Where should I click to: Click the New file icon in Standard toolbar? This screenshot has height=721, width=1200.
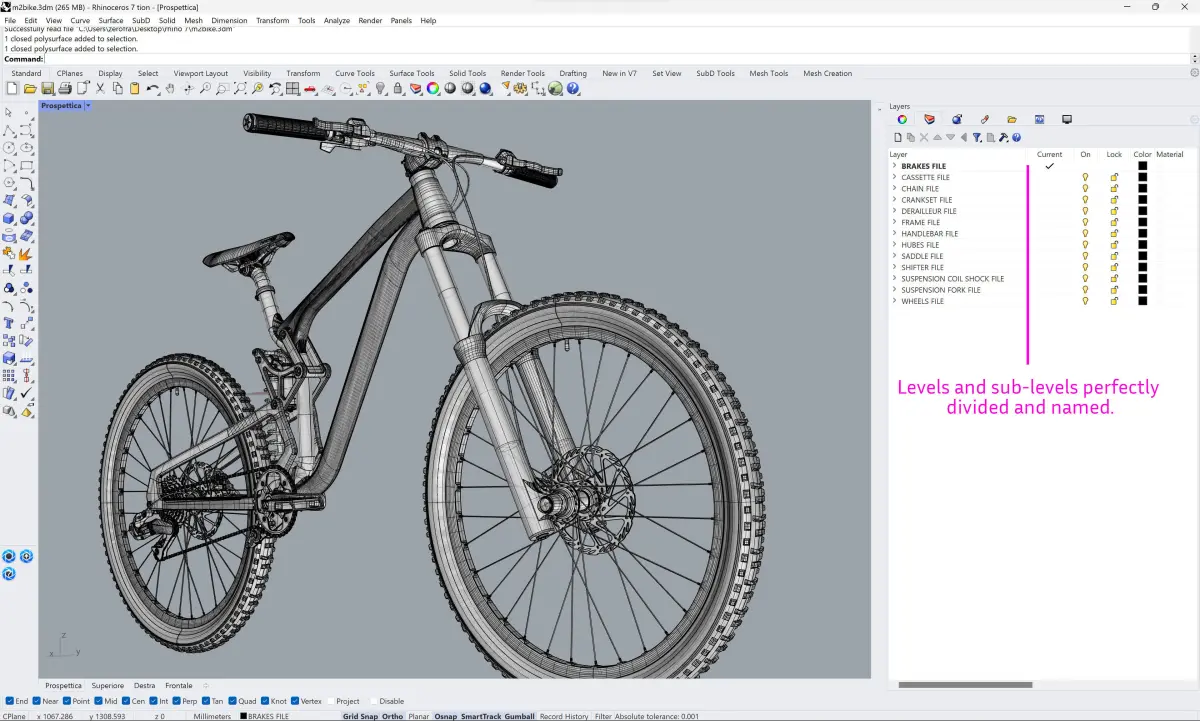pos(11,89)
